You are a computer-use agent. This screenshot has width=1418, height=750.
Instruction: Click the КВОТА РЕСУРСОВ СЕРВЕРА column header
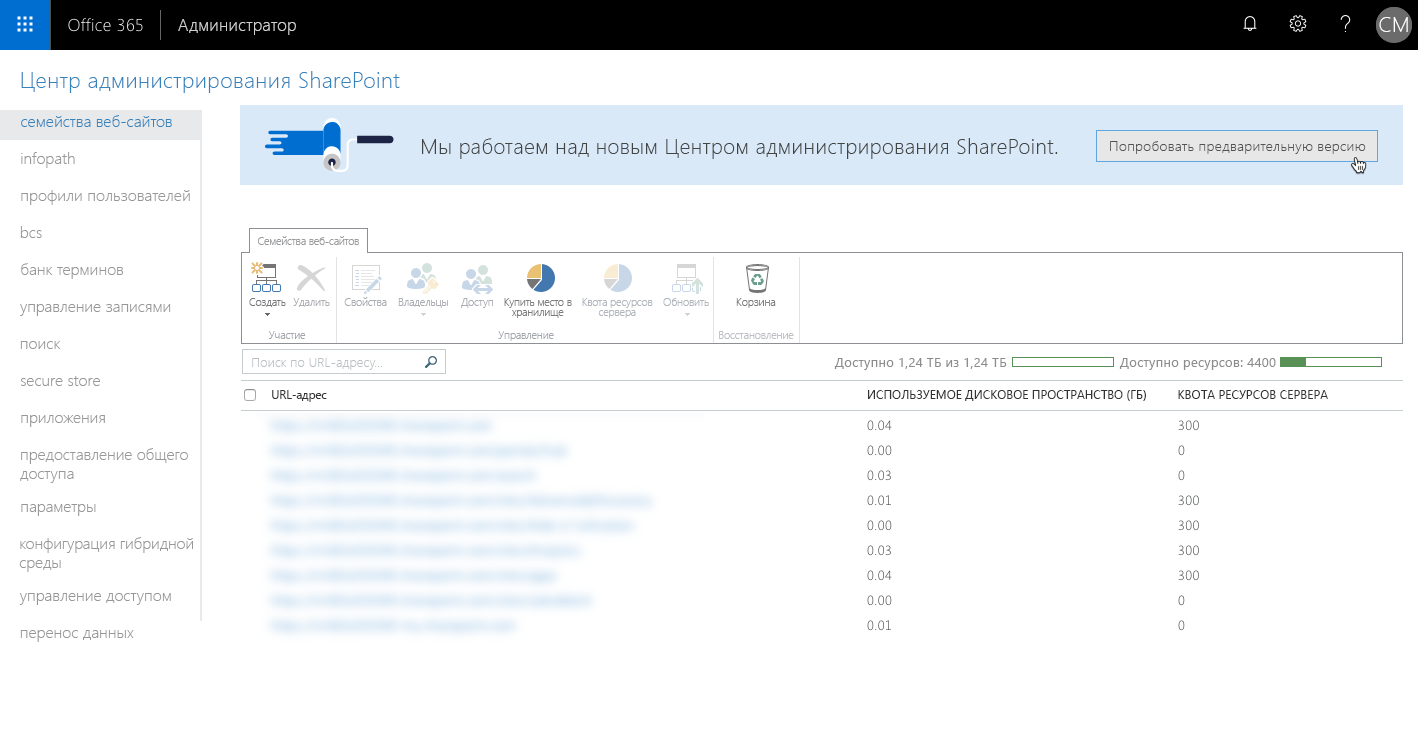[x=1253, y=395]
